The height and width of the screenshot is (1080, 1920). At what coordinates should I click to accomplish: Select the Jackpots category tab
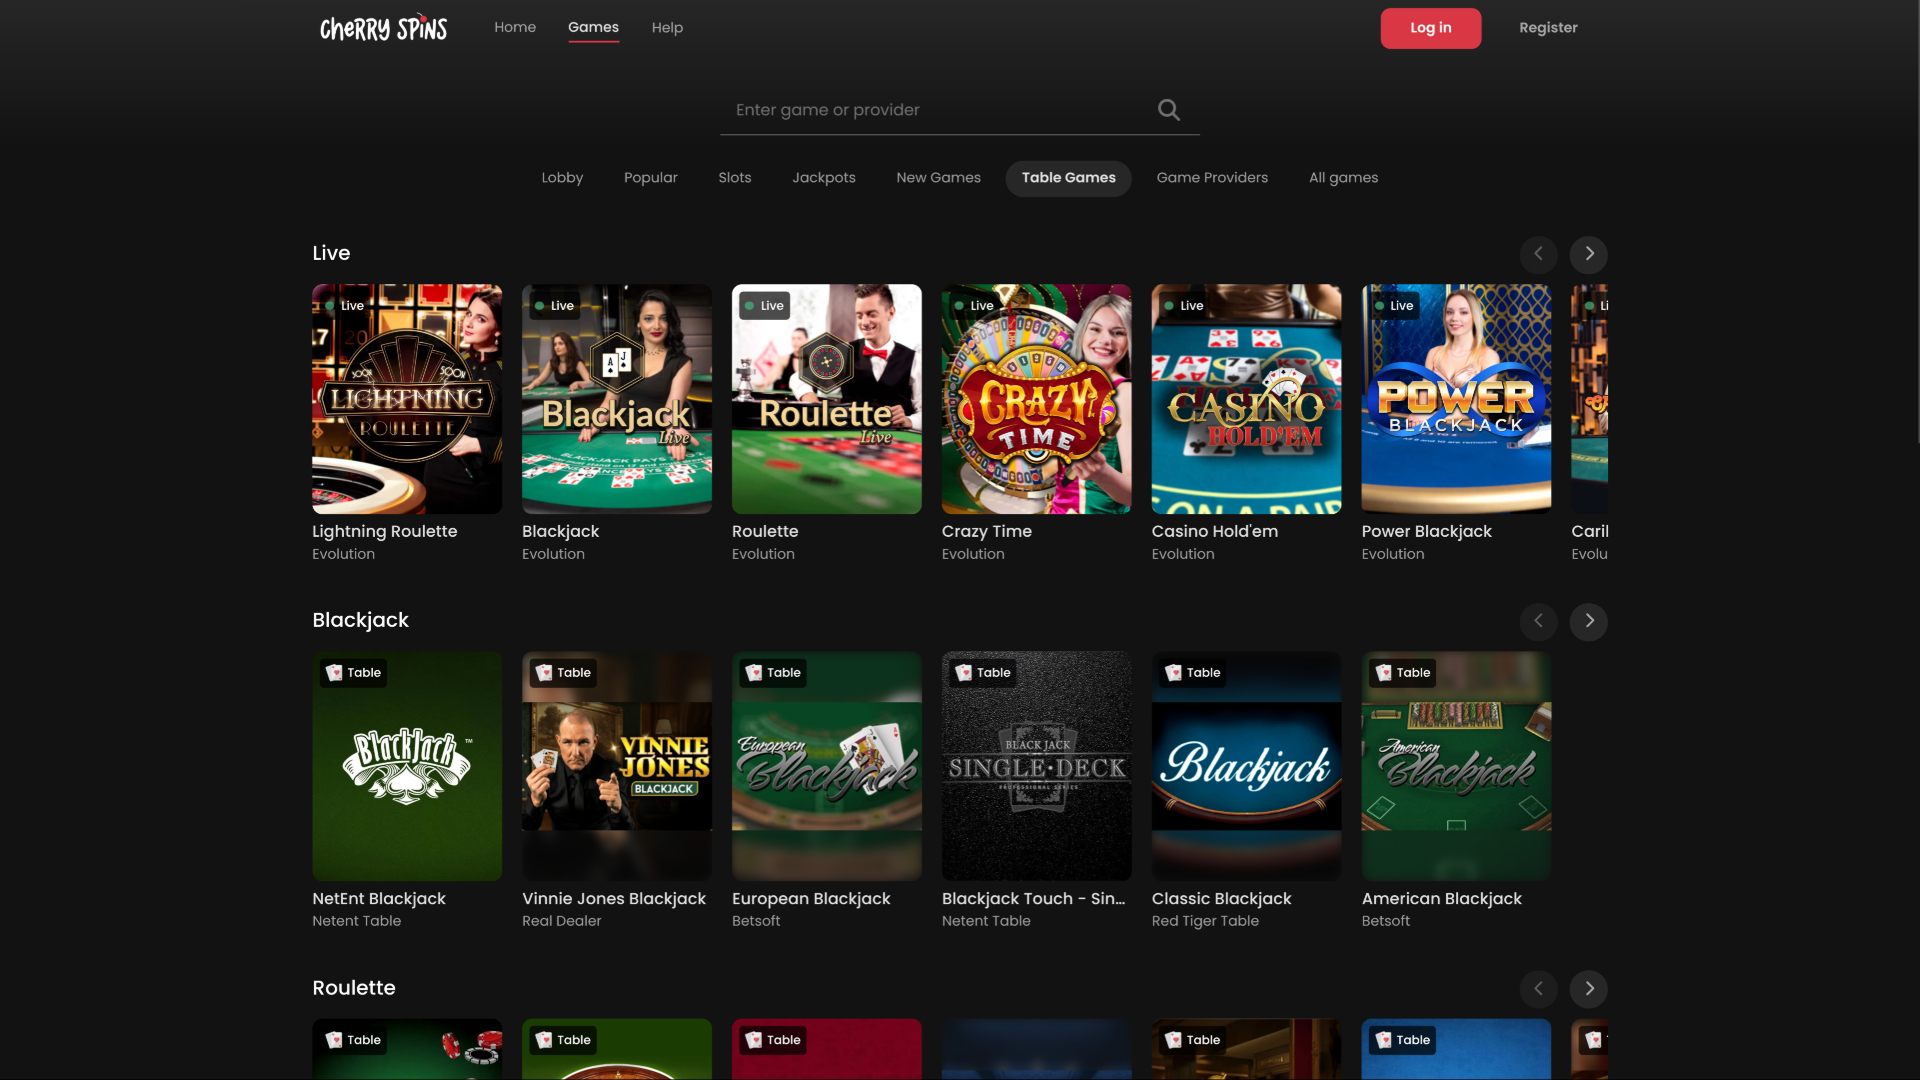tap(823, 178)
